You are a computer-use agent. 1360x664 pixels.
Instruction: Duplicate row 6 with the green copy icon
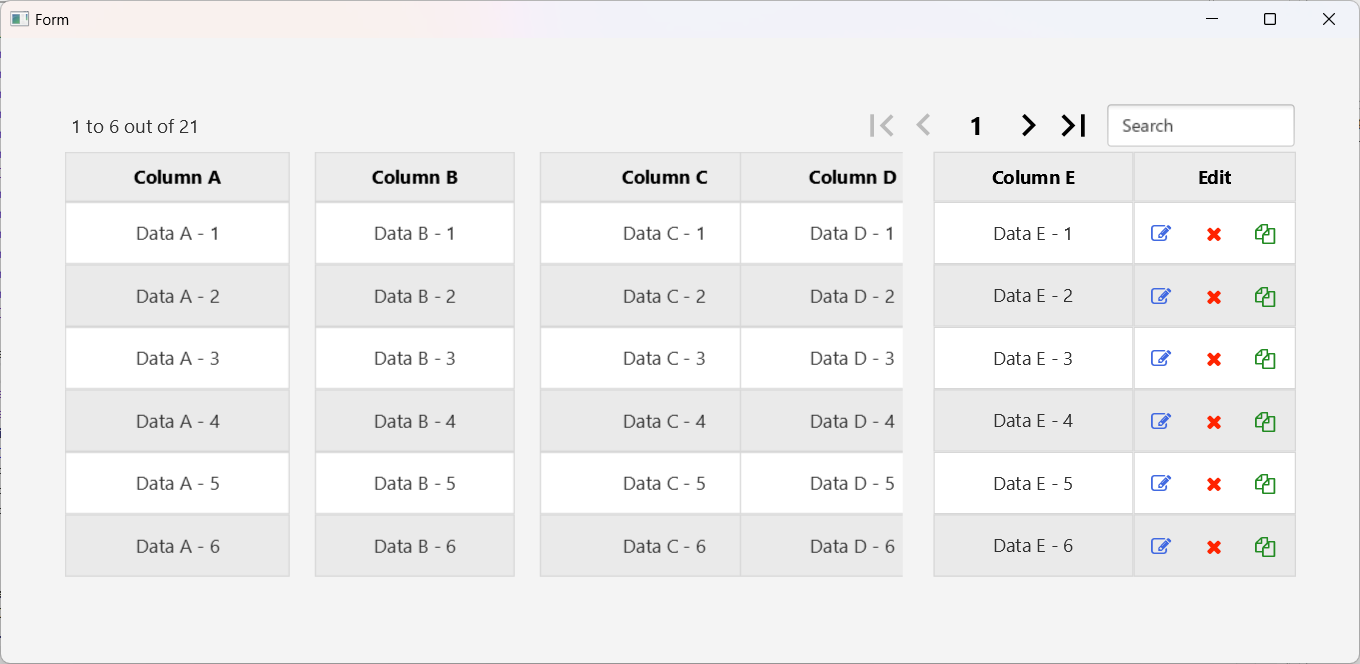1265,547
